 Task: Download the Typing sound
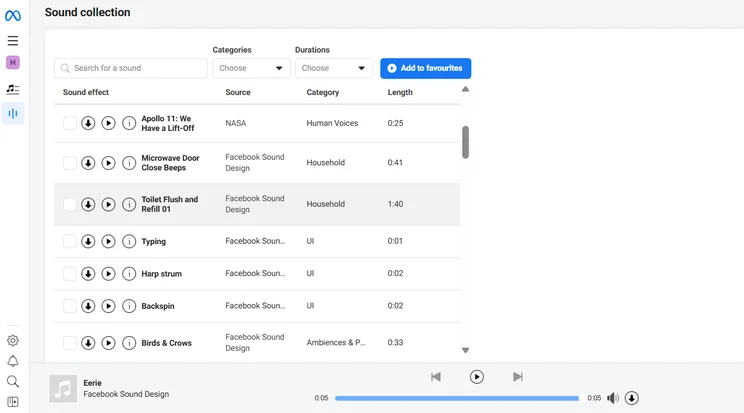(x=88, y=242)
